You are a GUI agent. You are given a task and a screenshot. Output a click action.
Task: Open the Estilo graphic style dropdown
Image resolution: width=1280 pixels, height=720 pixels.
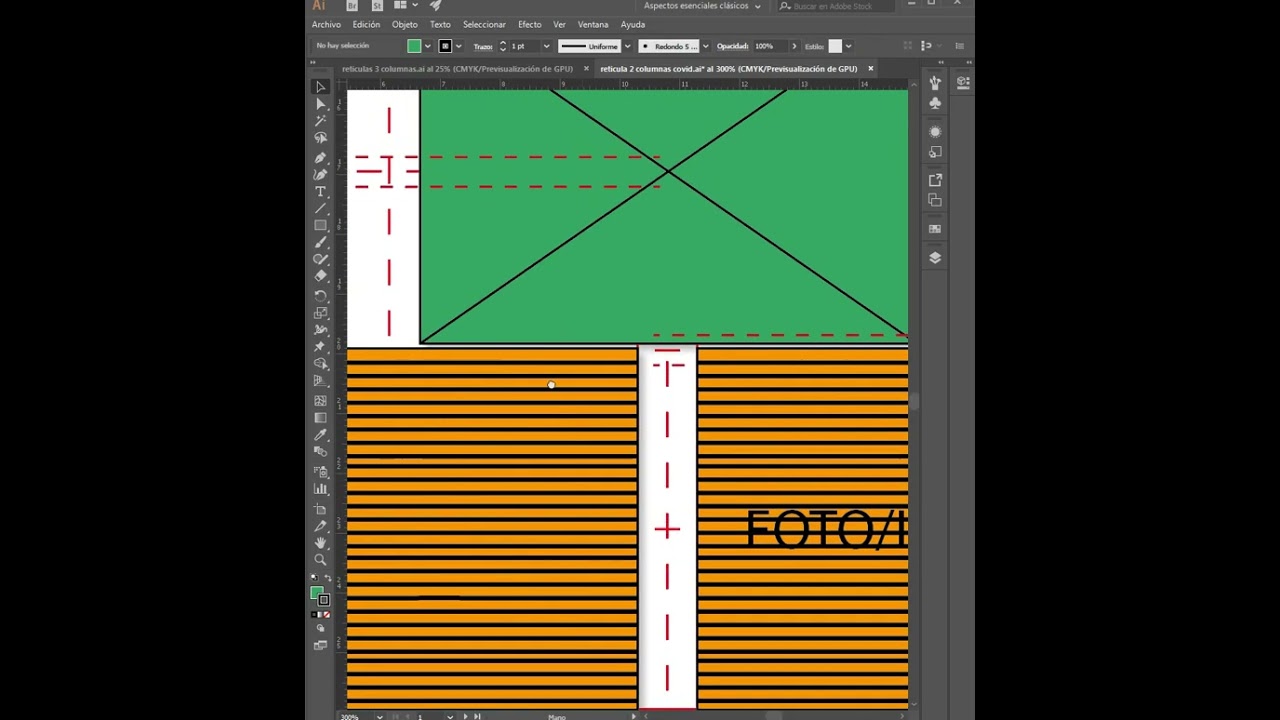pos(848,46)
